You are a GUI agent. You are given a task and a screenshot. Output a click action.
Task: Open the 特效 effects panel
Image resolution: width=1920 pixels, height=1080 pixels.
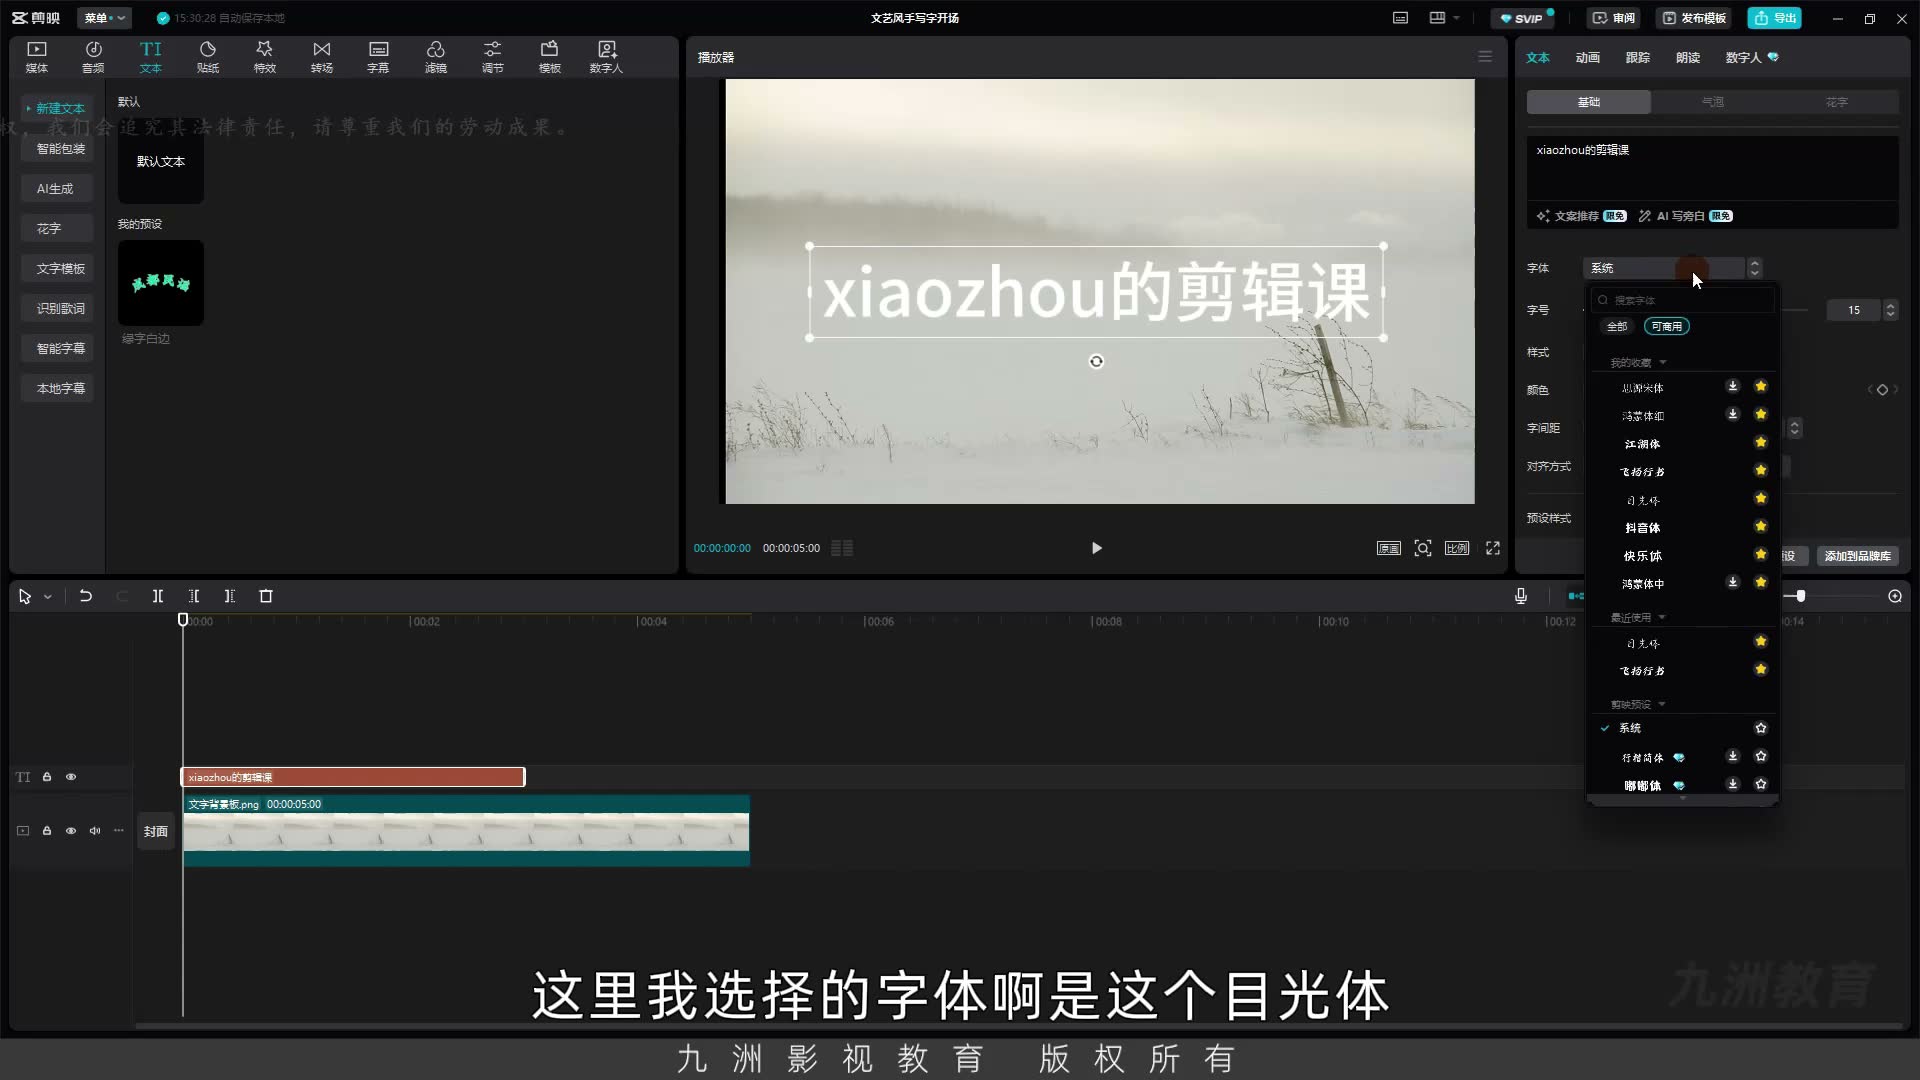pos(265,57)
